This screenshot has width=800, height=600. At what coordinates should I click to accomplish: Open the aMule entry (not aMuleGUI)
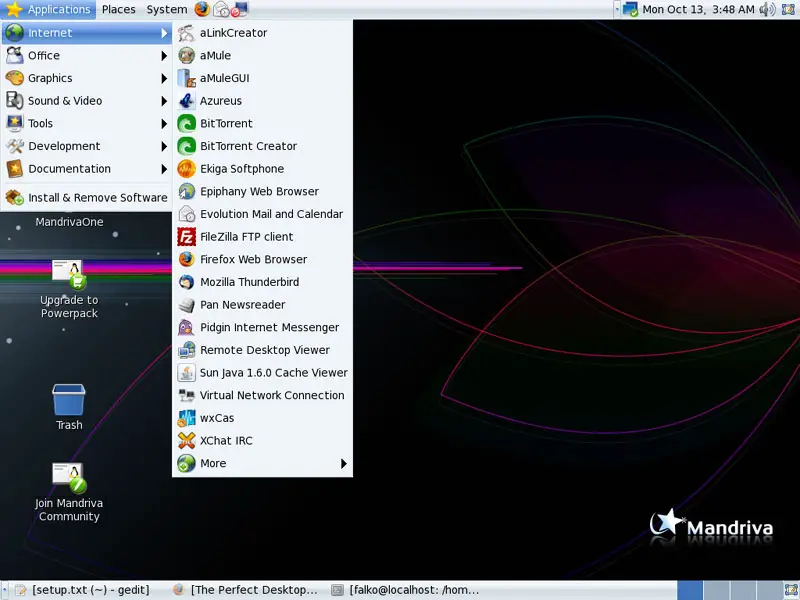[262, 55]
